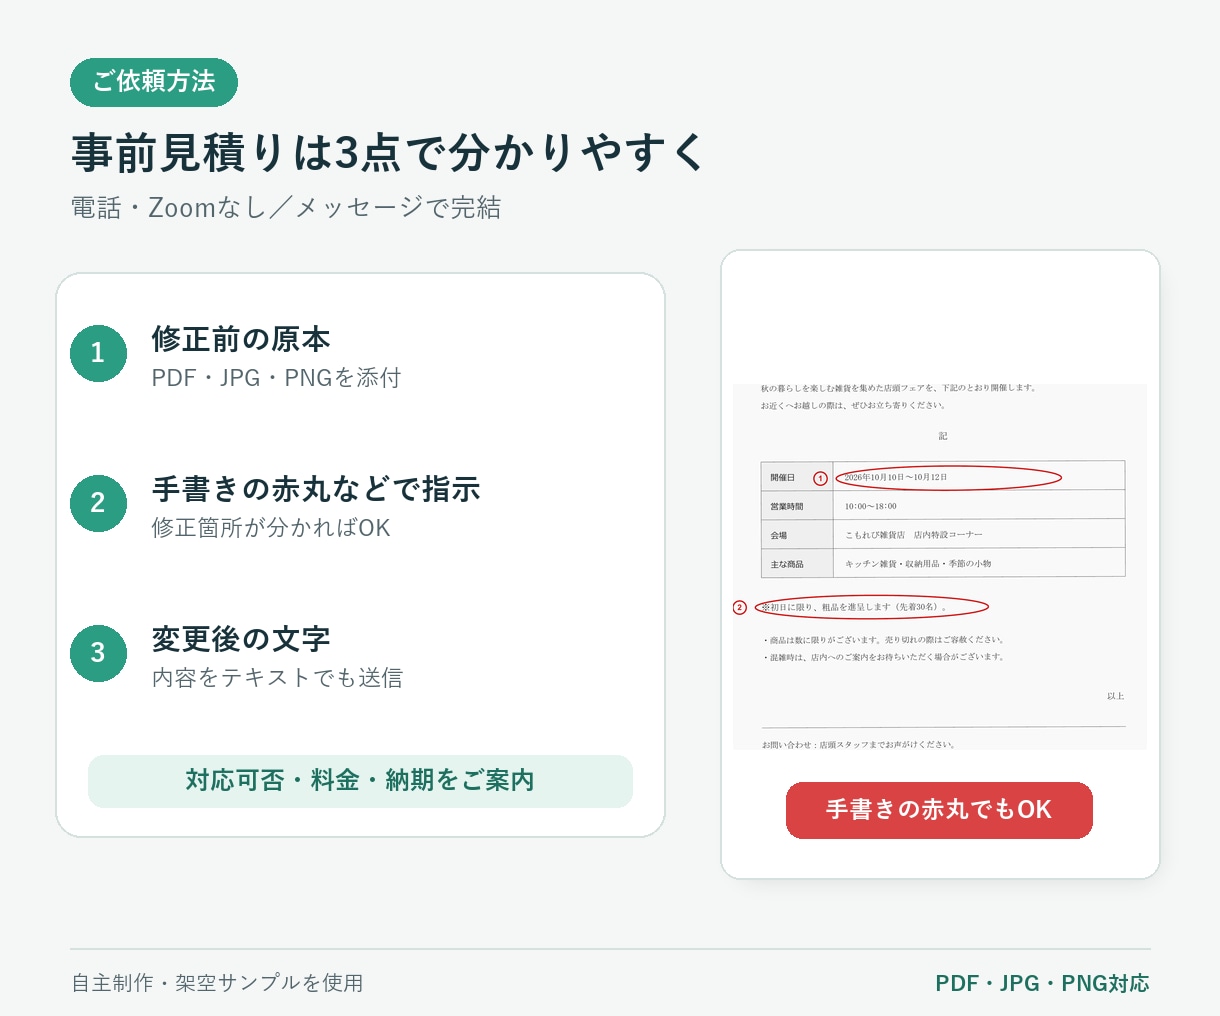
Task: Click the step title 修正前の原本
Action: tap(241, 339)
